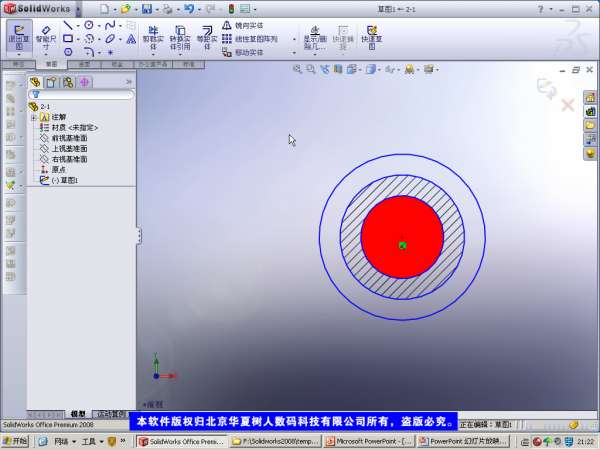Open the Linear Sketch Pattern dropdown arrow
Image resolution: width=600 pixels, height=450 pixels.
click(294, 39)
